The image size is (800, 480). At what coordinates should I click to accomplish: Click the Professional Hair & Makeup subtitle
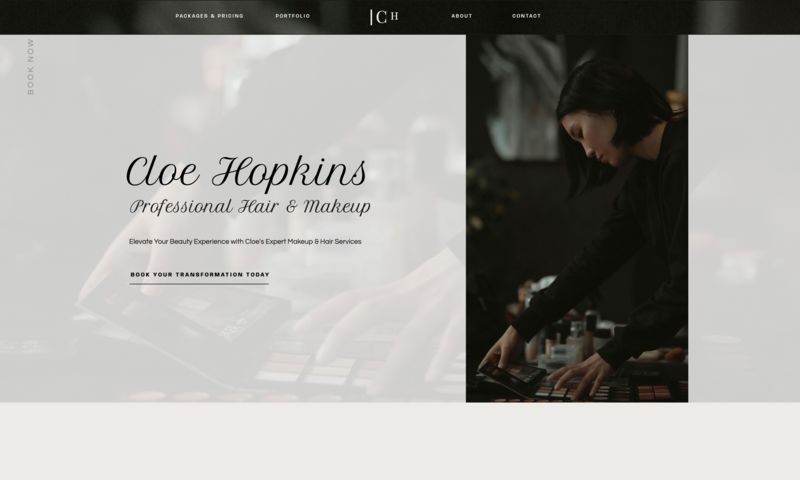coord(250,207)
